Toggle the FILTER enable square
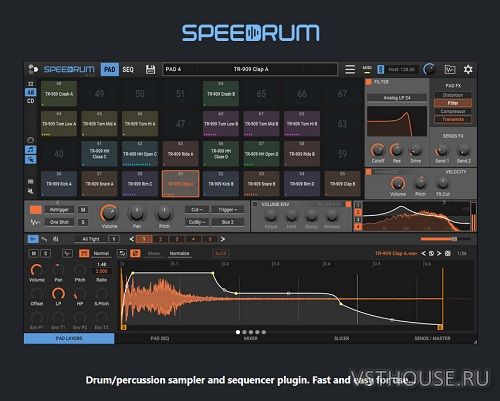Image resolution: width=500 pixels, height=401 pixels. (369, 82)
